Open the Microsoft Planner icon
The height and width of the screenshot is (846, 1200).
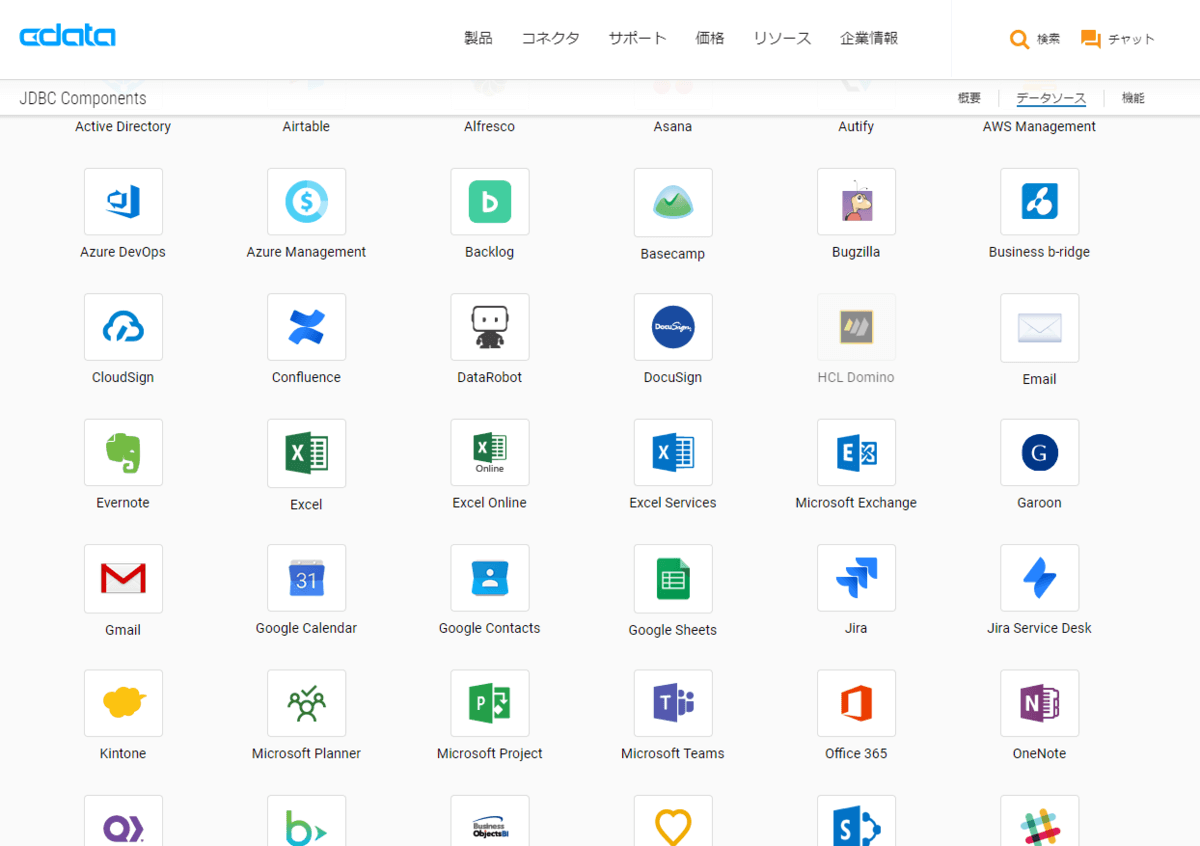point(306,703)
